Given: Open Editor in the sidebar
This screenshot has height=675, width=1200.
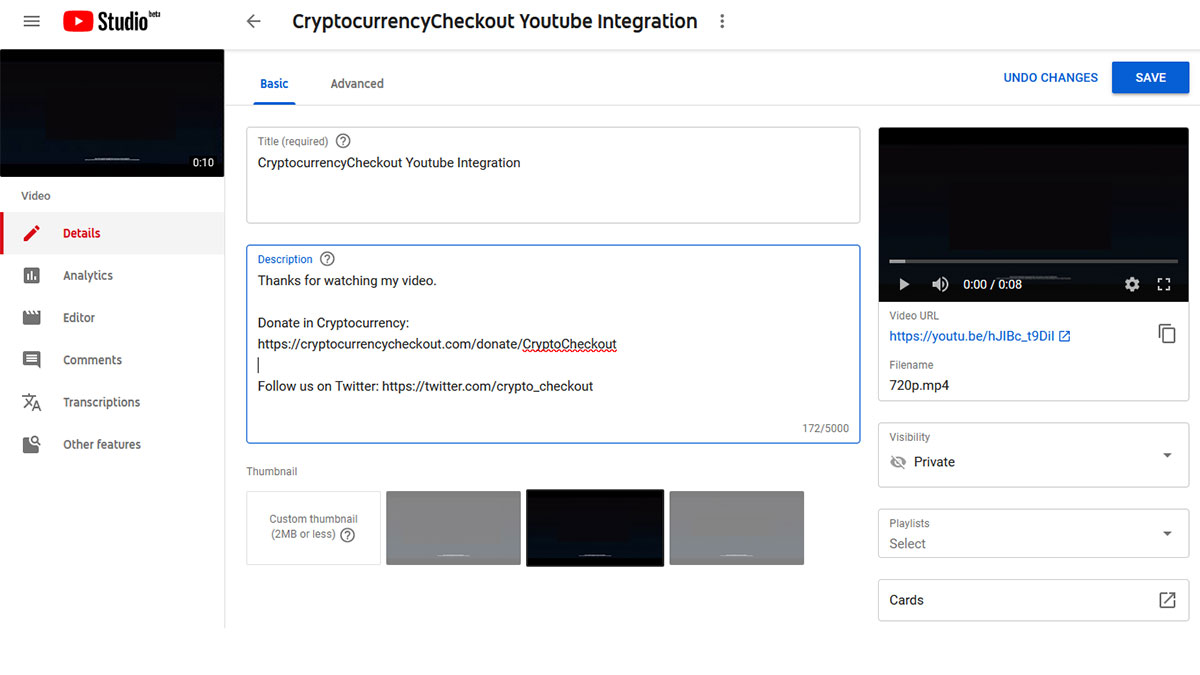Looking at the screenshot, I should coord(112,318).
